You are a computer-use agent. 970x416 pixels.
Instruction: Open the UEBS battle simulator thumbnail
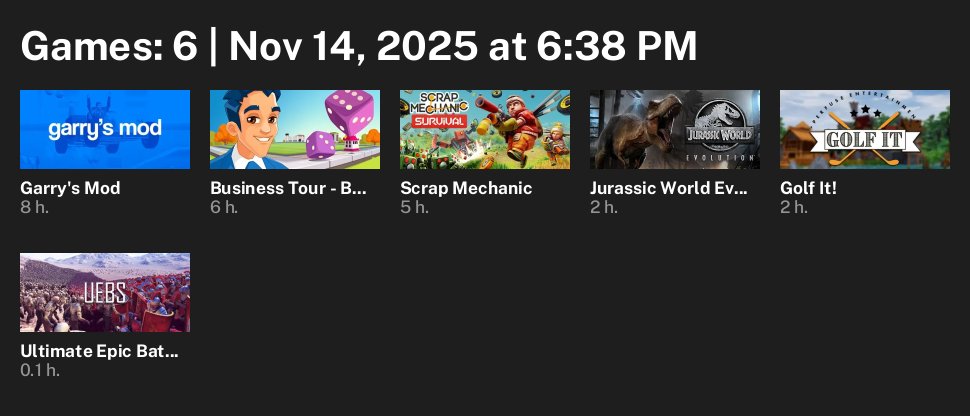coord(105,292)
